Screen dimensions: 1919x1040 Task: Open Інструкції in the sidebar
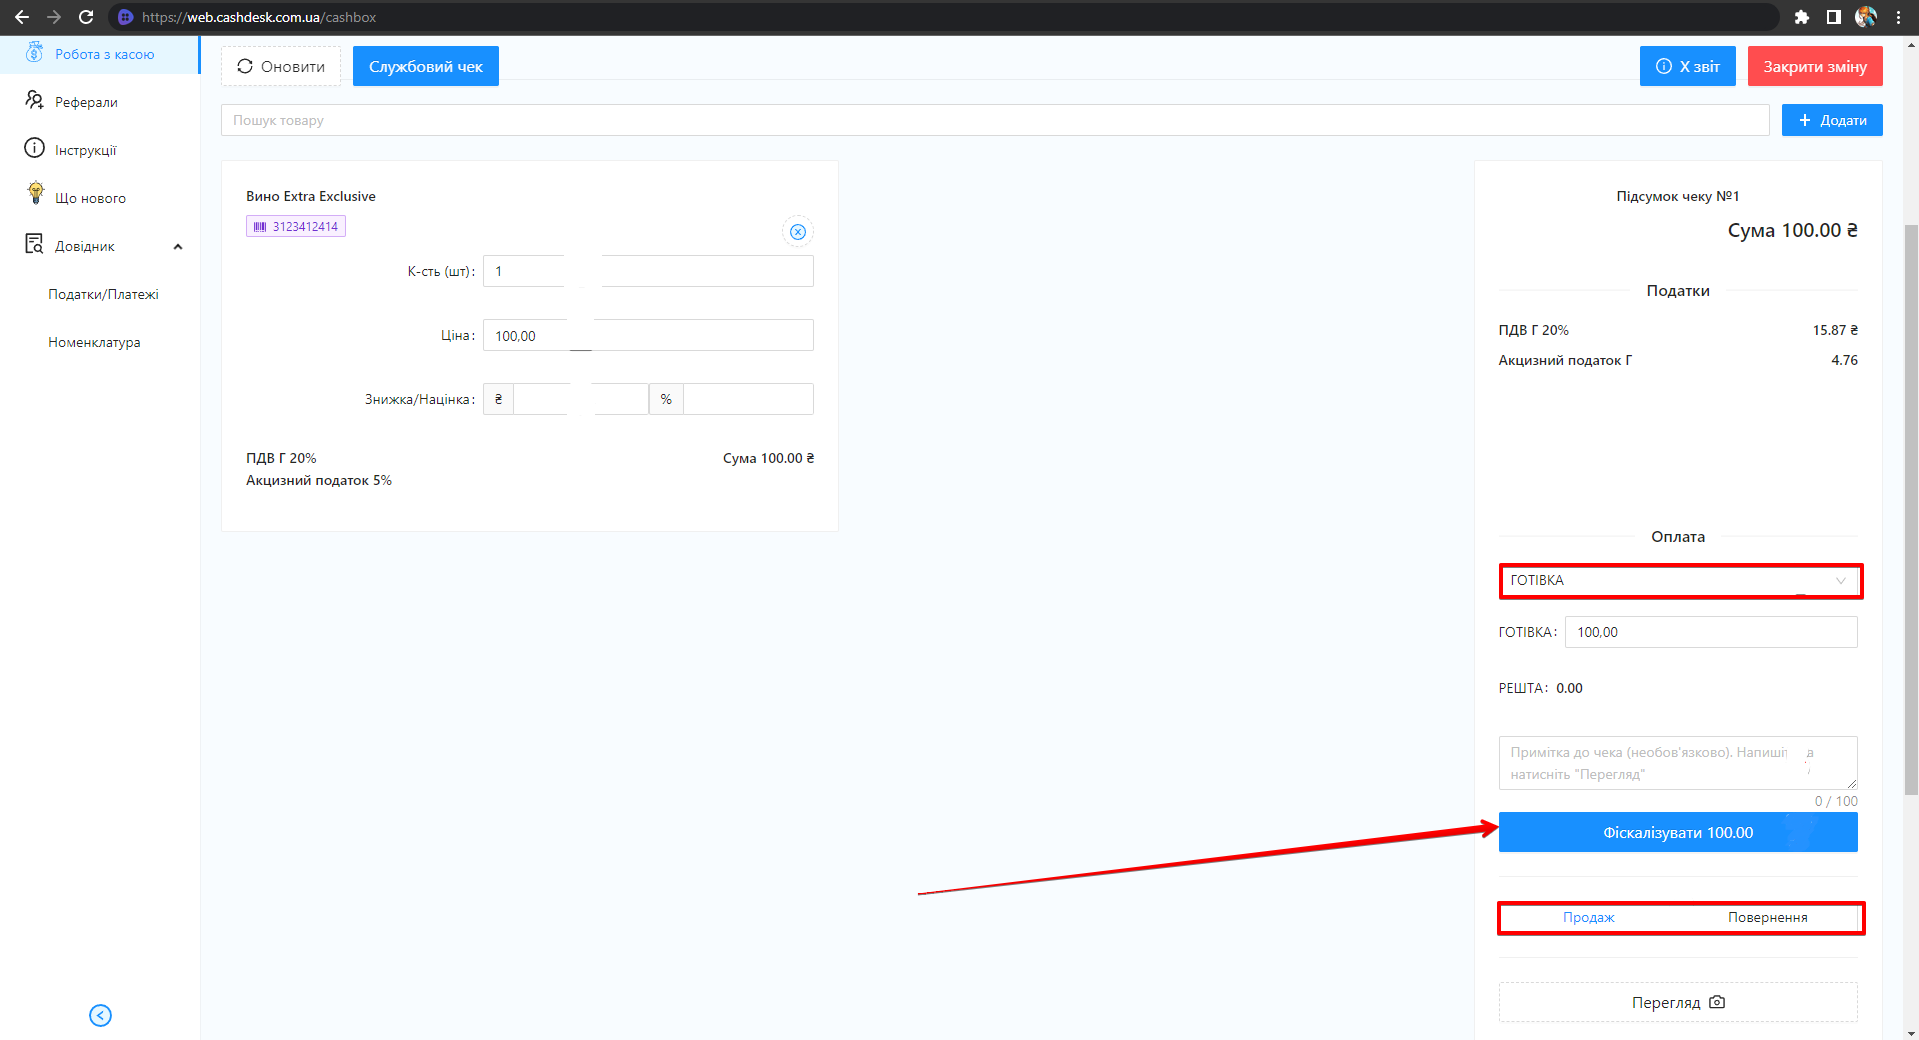tap(85, 150)
